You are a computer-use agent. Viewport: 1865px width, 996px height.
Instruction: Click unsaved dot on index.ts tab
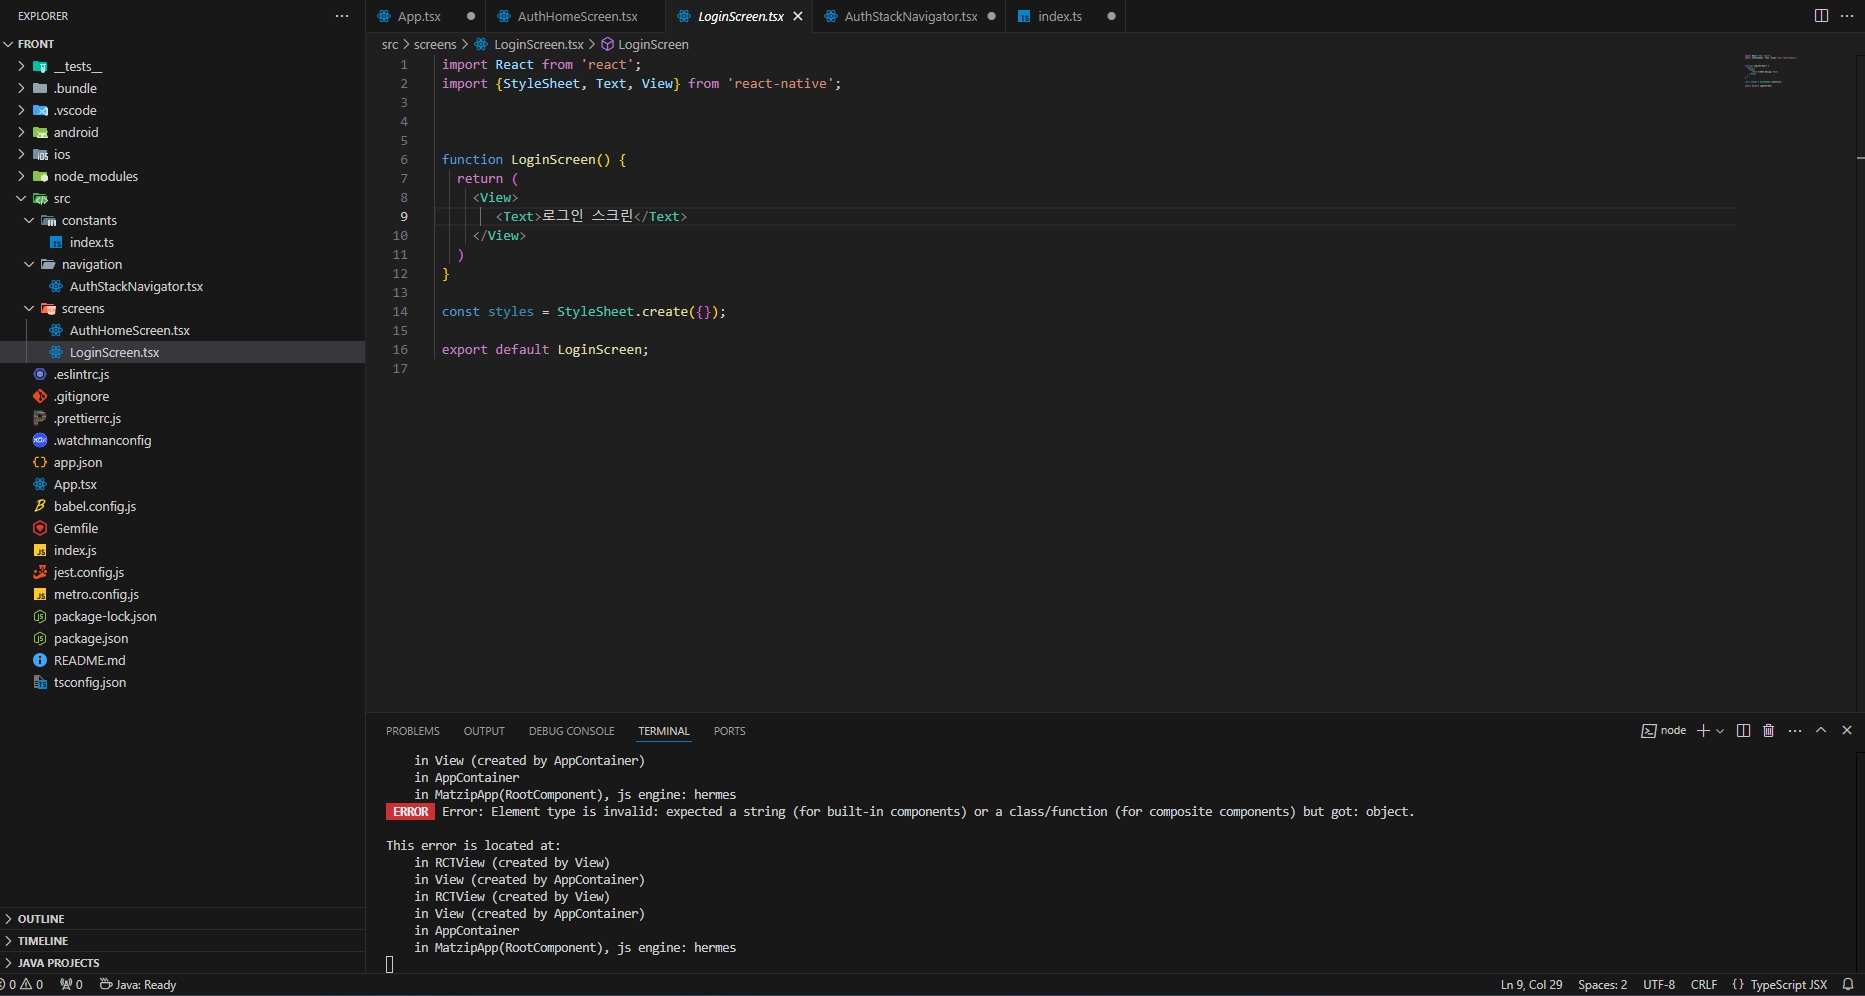(x=1111, y=16)
